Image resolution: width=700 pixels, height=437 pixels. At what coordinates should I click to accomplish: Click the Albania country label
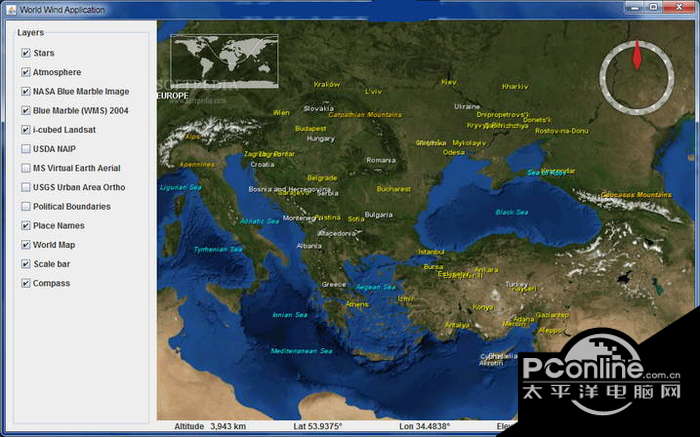(309, 246)
